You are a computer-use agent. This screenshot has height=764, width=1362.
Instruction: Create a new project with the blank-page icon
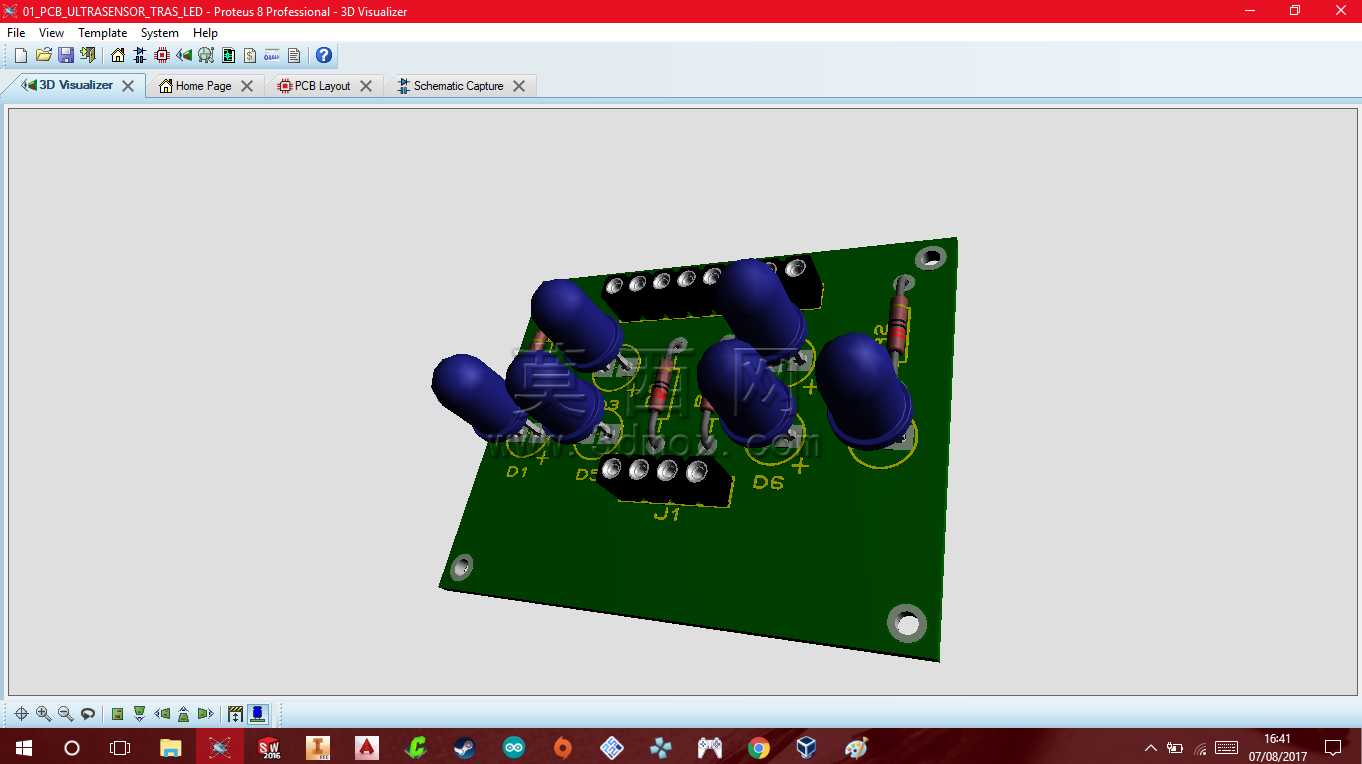click(21, 55)
